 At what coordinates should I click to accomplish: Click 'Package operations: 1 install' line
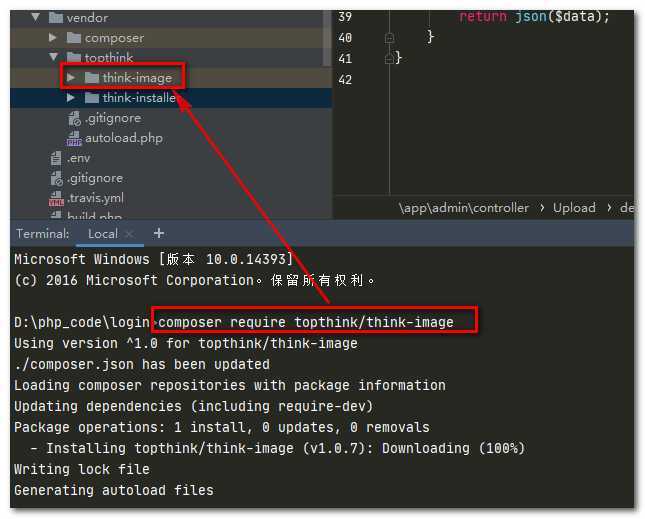click(x=222, y=427)
